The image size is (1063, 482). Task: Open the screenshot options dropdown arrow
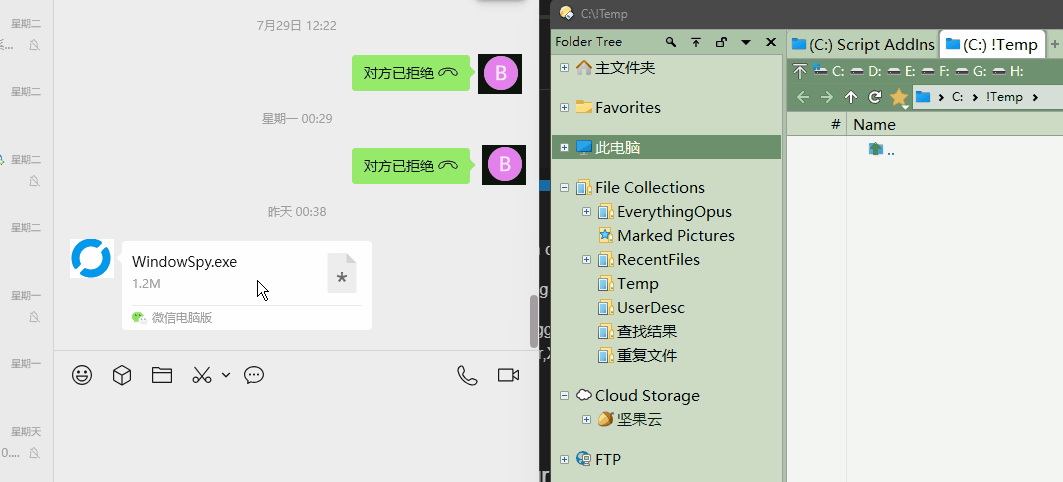click(226, 375)
